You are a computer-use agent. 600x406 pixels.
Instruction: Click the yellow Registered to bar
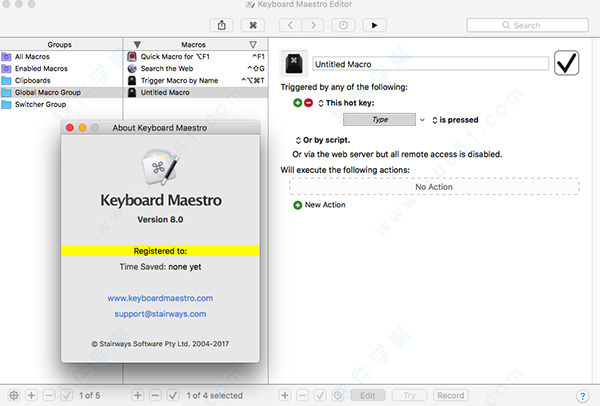click(x=160, y=251)
